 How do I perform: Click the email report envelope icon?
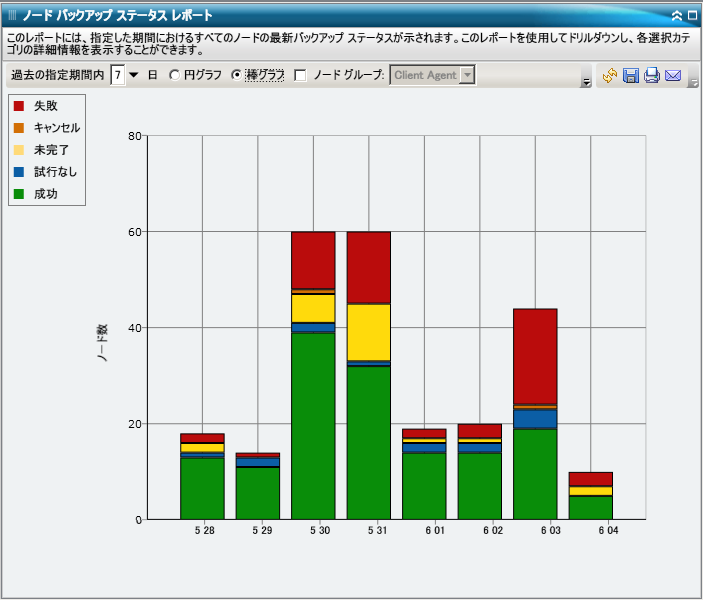pyautogui.click(x=673, y=76)
